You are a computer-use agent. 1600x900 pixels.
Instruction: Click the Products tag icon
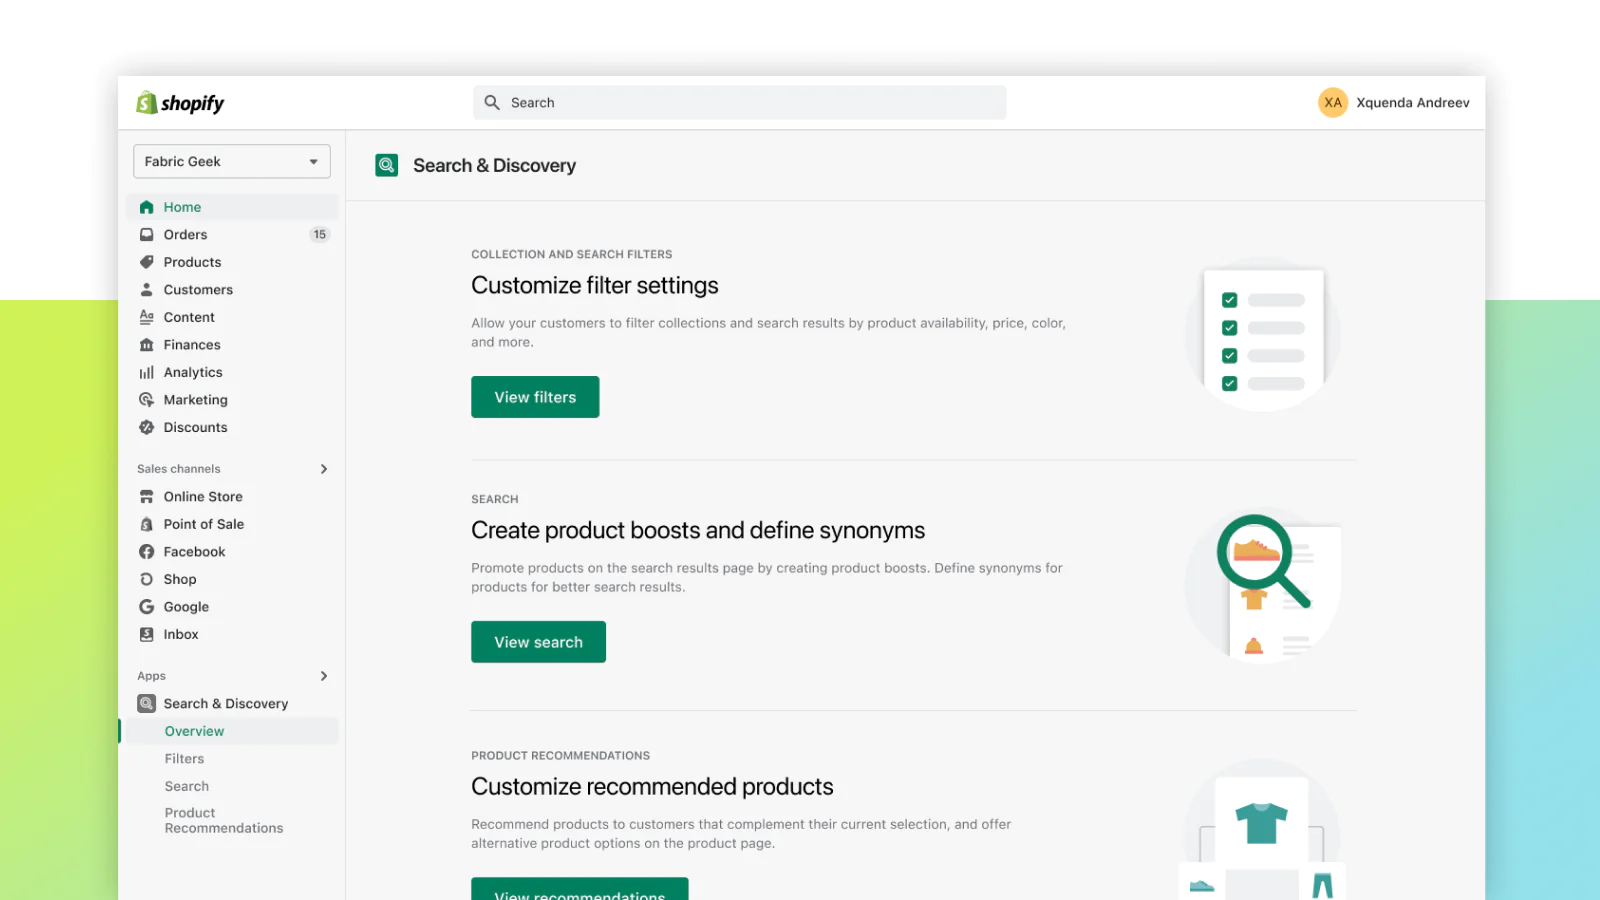click(x=147, y=262)
